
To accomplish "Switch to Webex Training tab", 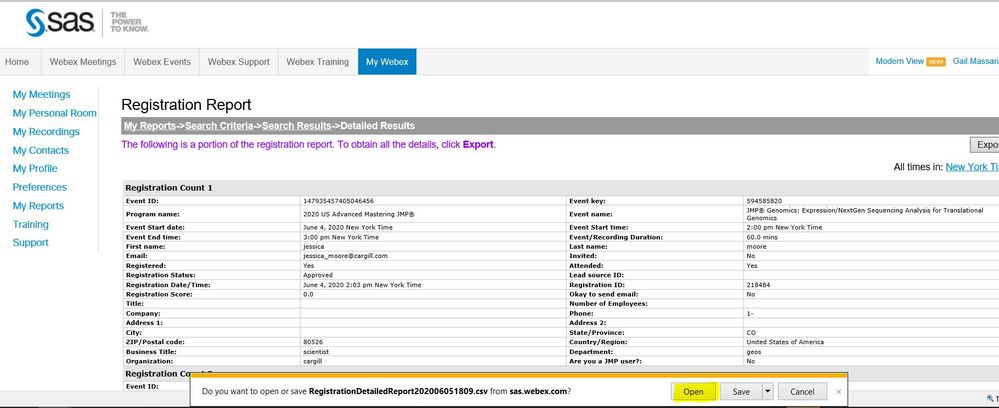I will pyautogui.click(x=317, y=62).
